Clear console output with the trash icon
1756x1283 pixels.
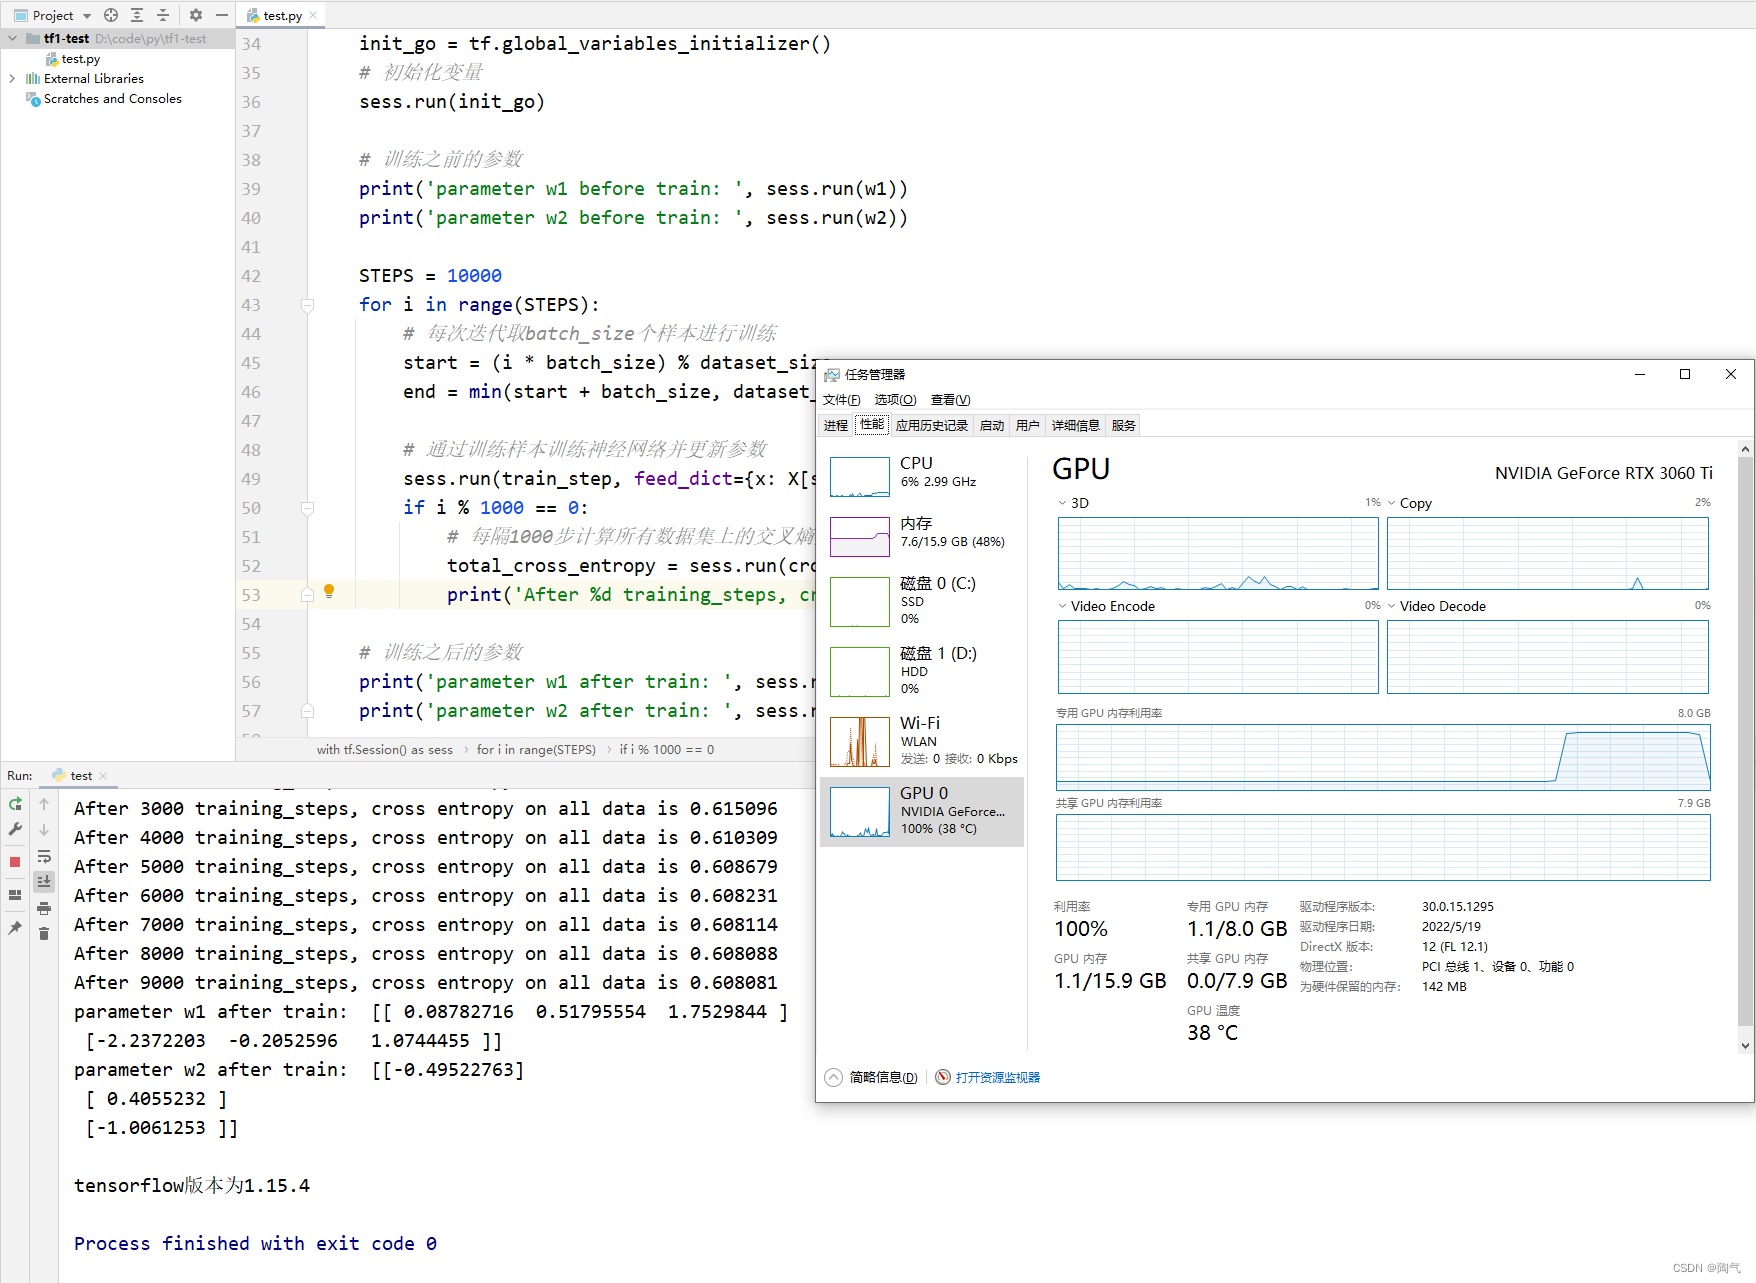click(x=44, y=934)
